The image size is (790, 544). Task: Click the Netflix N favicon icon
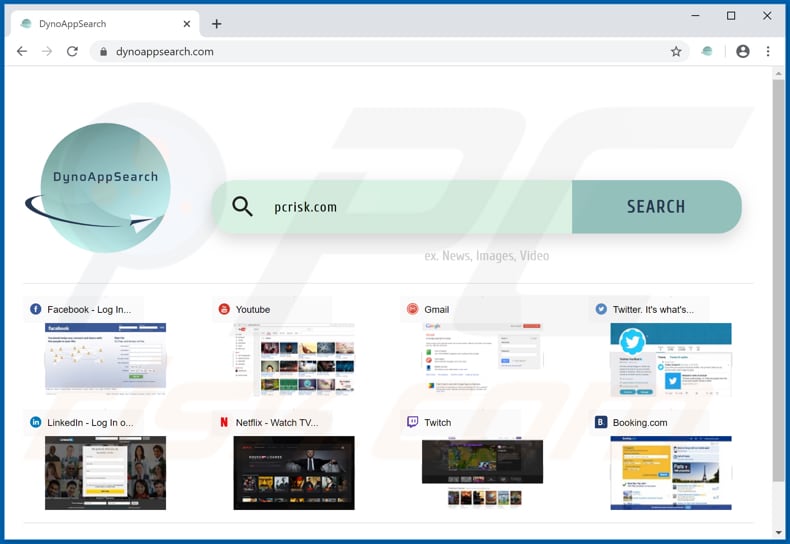pos(224,422)
